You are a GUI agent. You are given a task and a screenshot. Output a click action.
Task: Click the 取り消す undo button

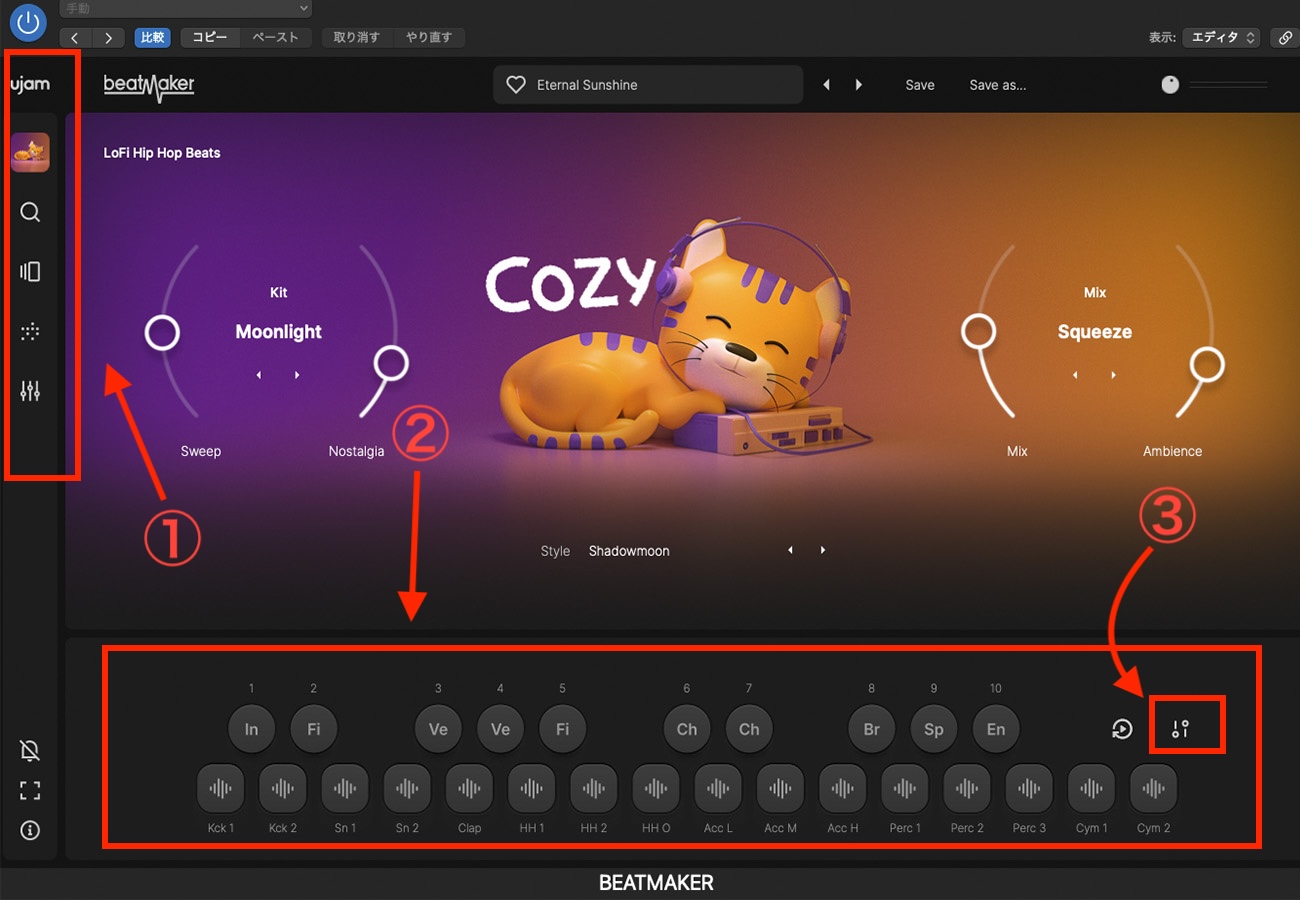tap(357, 38)
